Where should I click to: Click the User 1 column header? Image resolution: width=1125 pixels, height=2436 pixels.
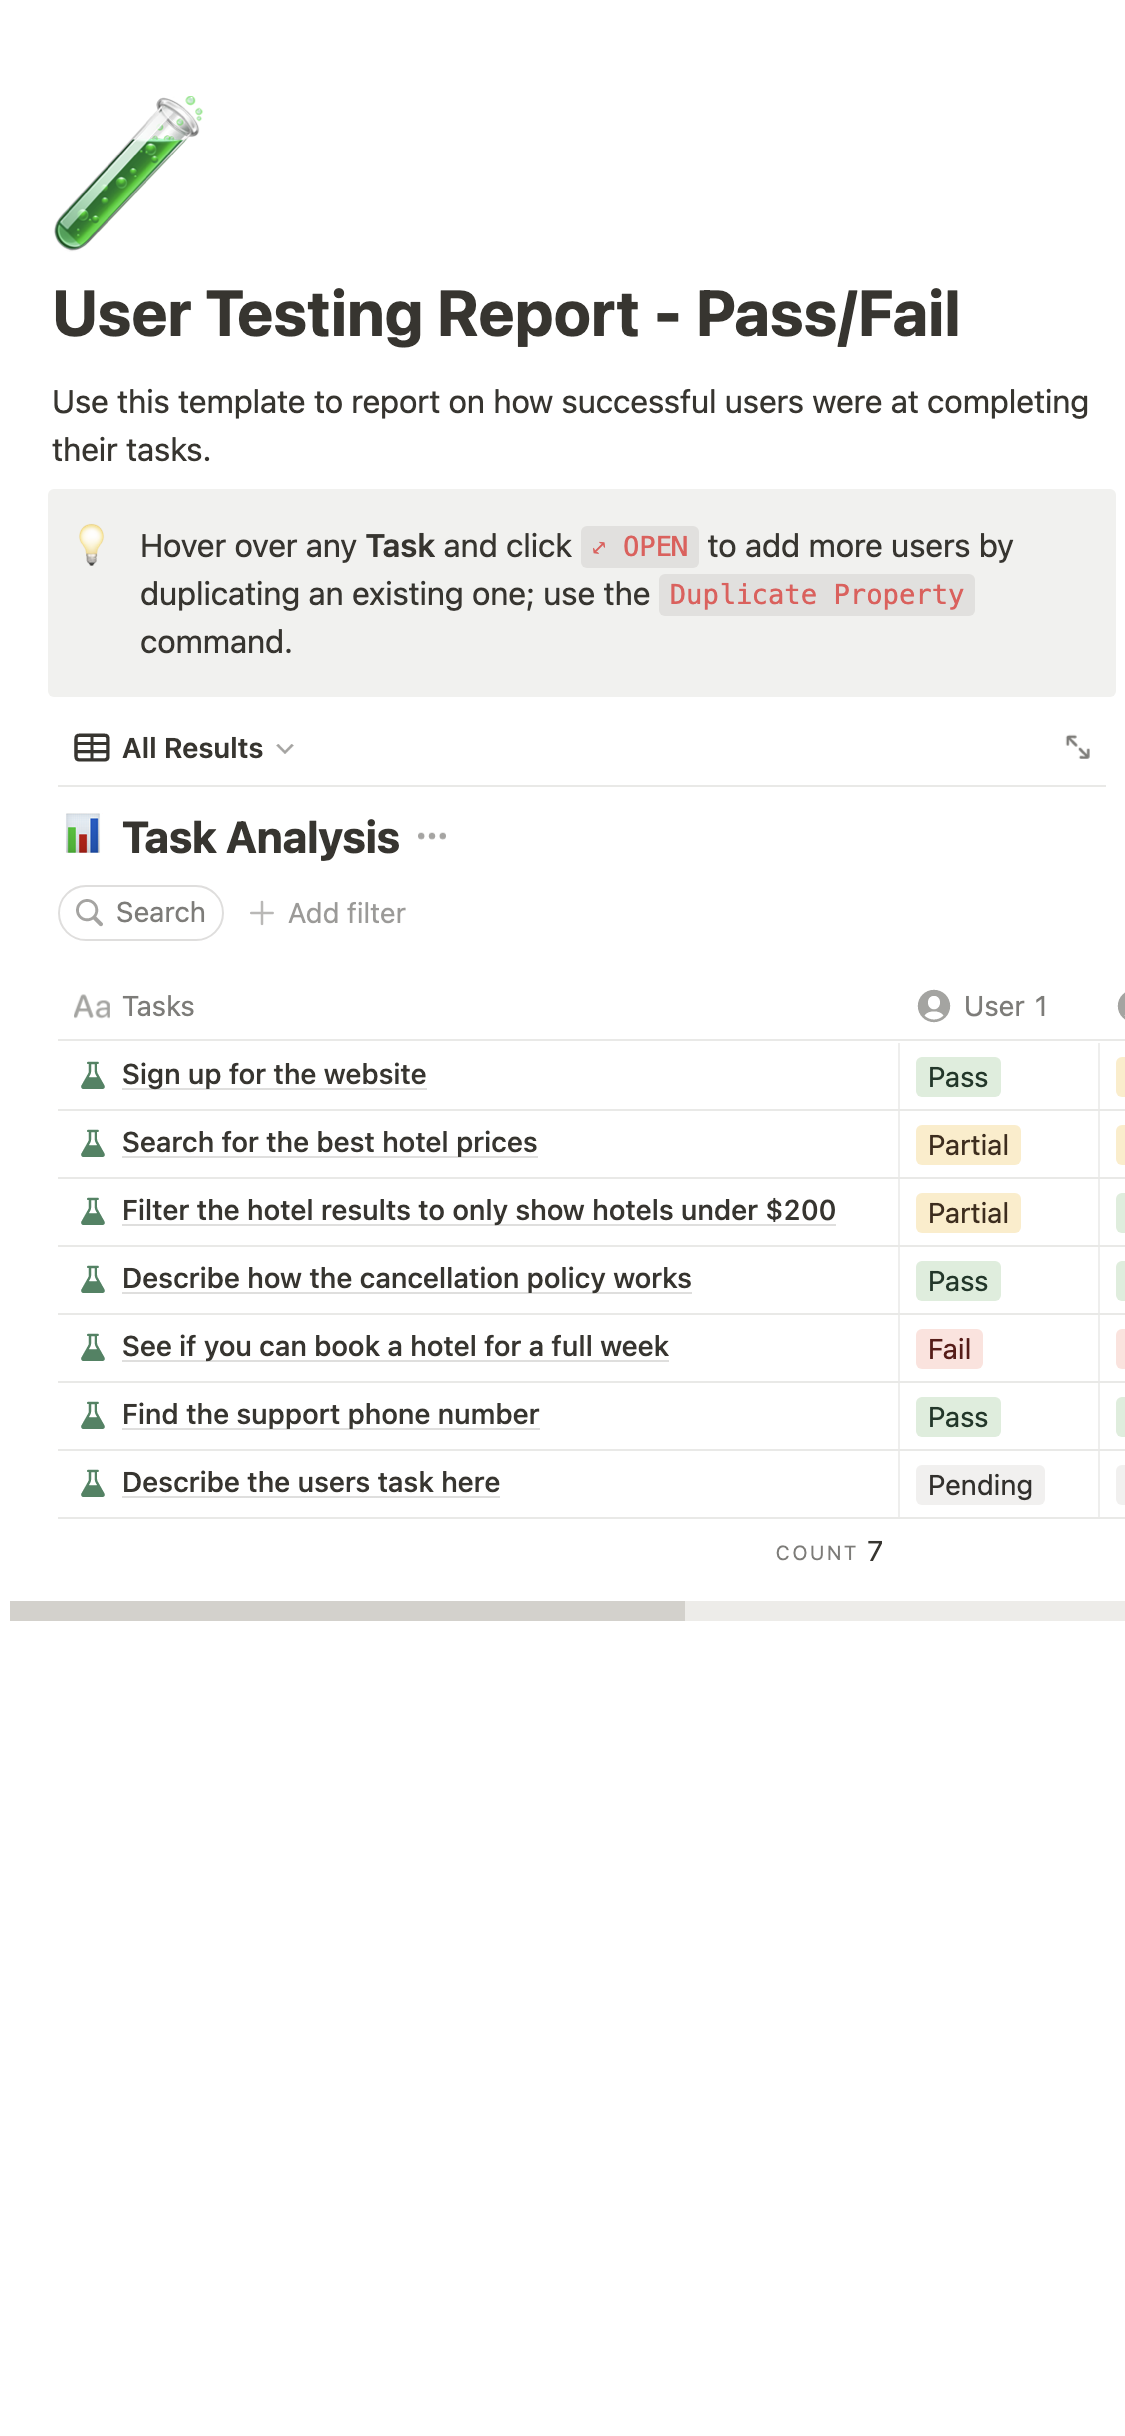tap(1004, 1006)
